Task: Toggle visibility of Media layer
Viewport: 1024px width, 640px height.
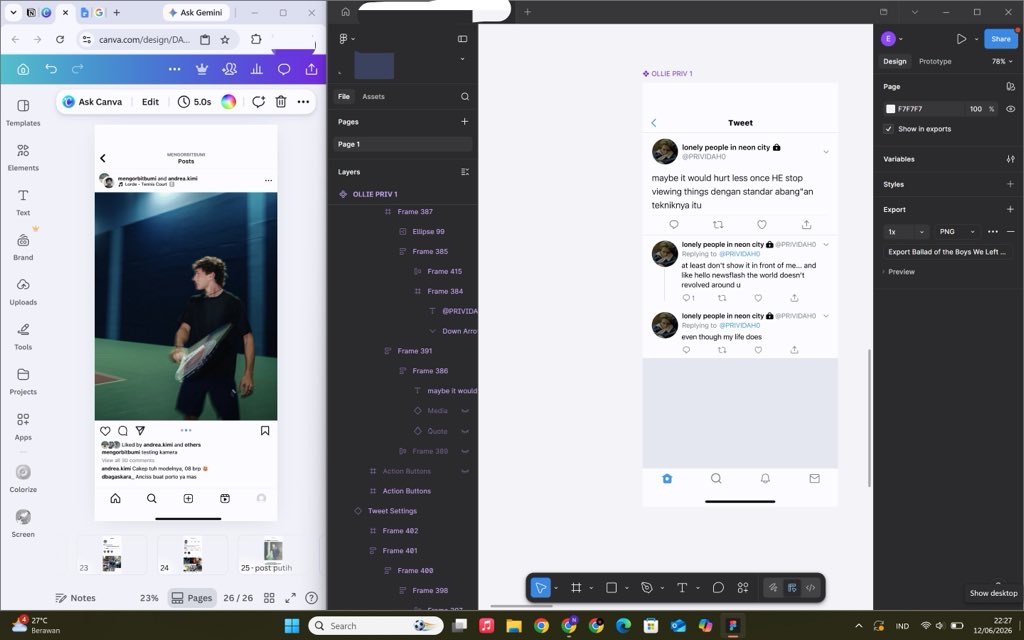Action: point(466,411)
